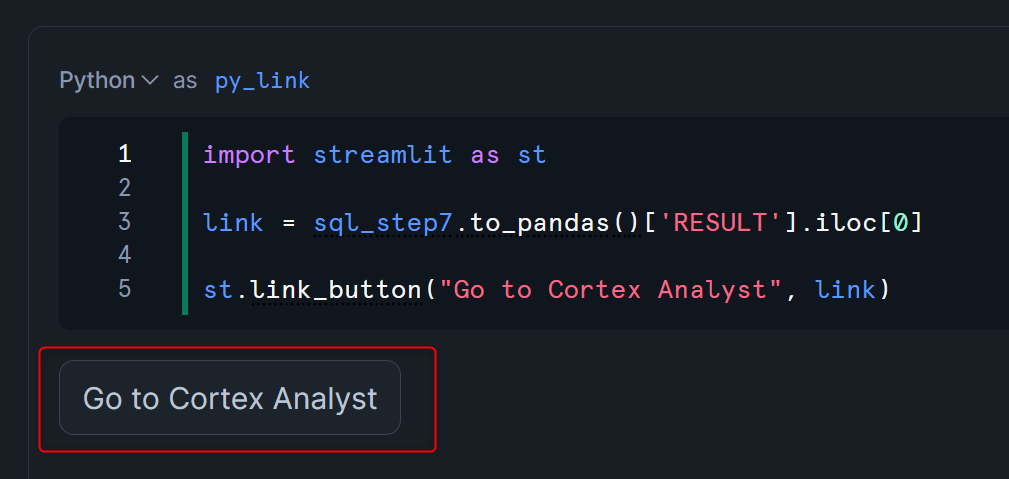Click the chevron next to Python
This screenshot has height=479, width=1009.
[149, 81]
